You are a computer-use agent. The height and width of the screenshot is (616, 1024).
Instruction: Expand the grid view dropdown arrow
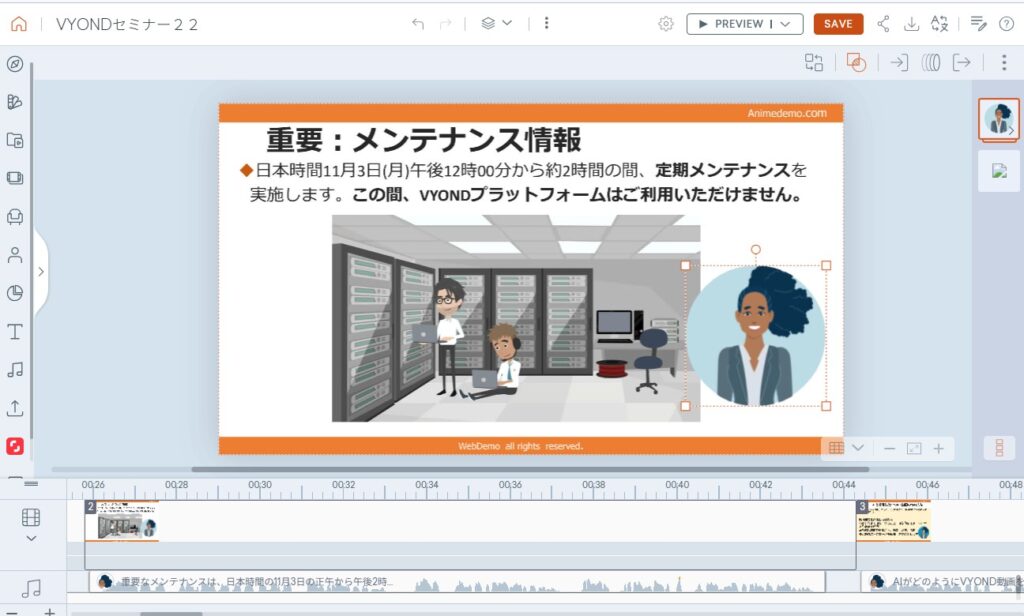pos(858,448)
